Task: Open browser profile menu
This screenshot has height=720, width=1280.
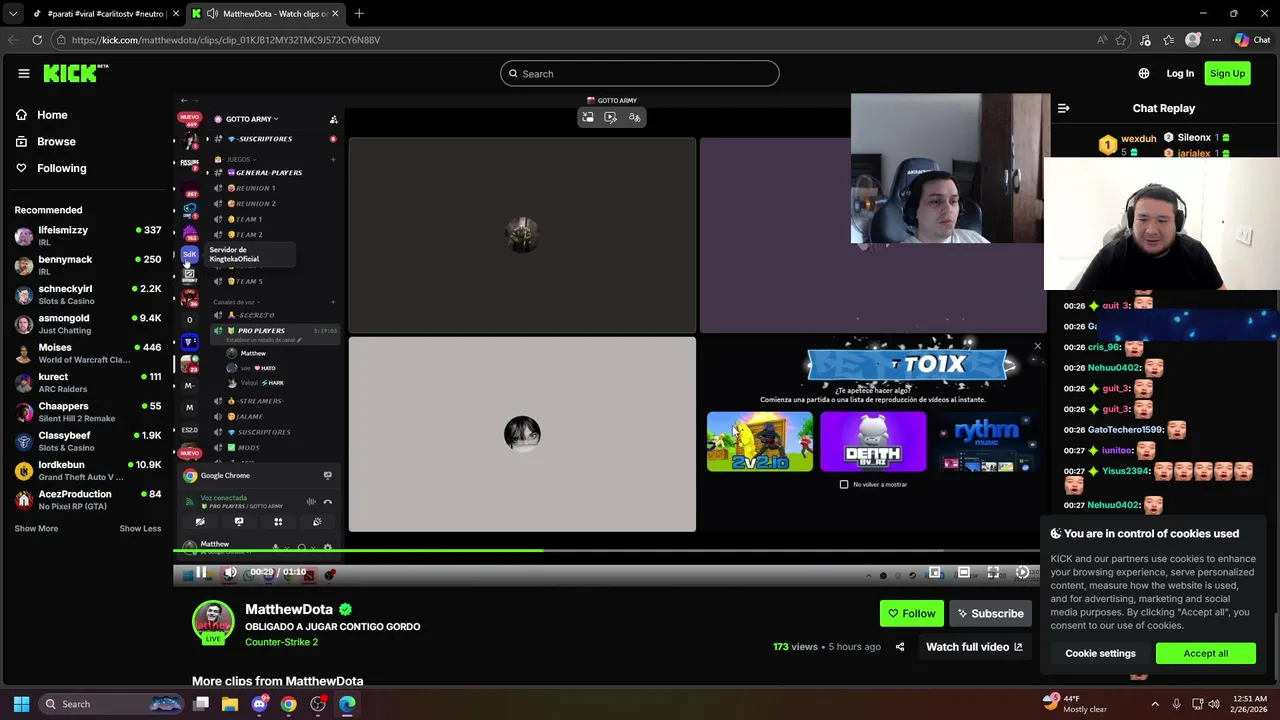Action: pos(1193,40)
